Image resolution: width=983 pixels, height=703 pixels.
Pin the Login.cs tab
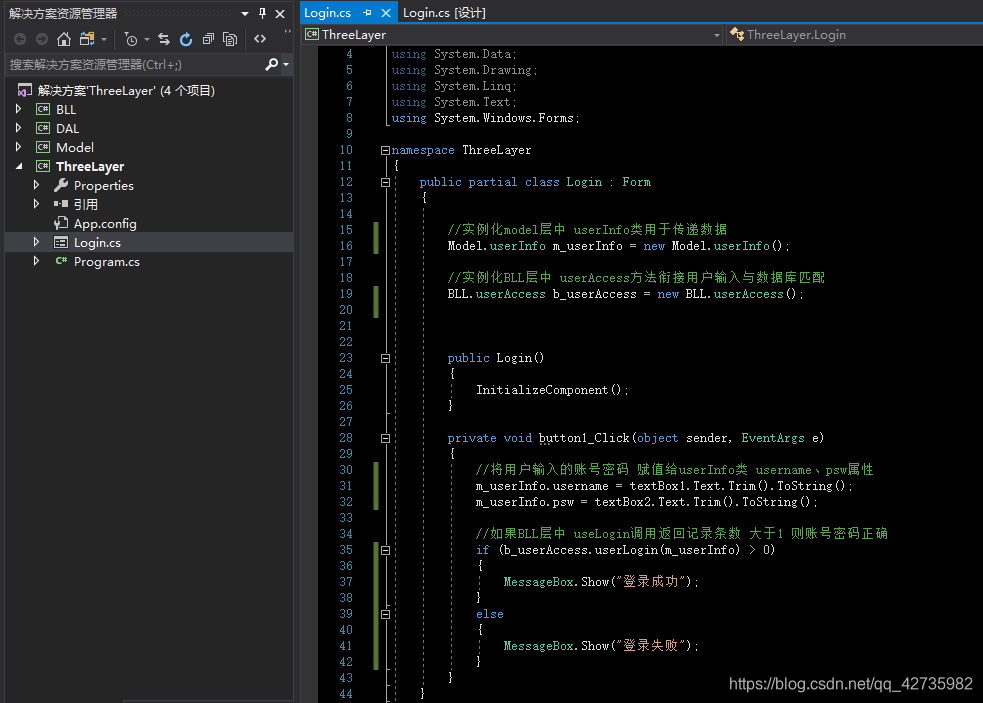(367, 13)
